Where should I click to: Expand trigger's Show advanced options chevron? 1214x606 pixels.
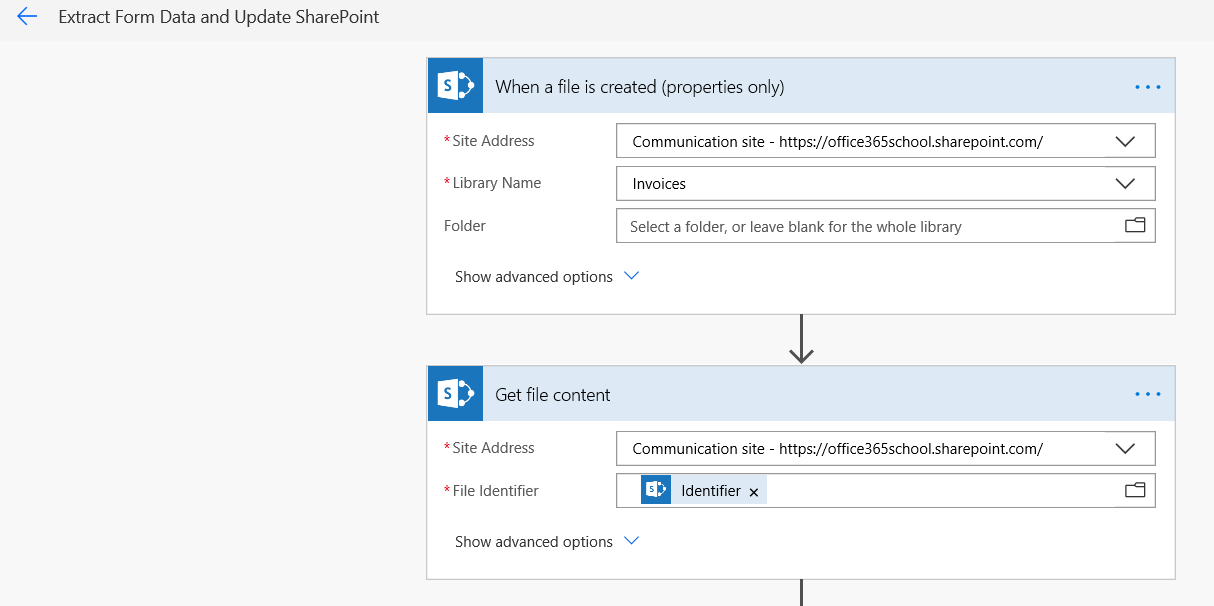tap(631, 276)
